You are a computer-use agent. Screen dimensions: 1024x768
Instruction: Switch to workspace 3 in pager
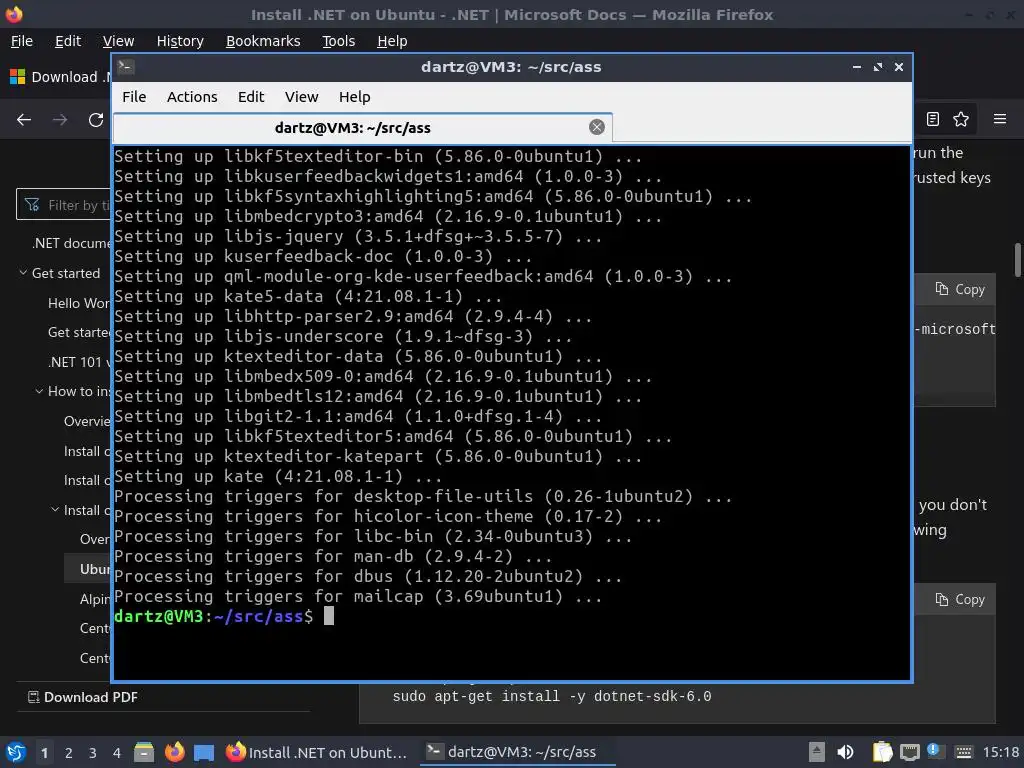click(x=93, y=753)
